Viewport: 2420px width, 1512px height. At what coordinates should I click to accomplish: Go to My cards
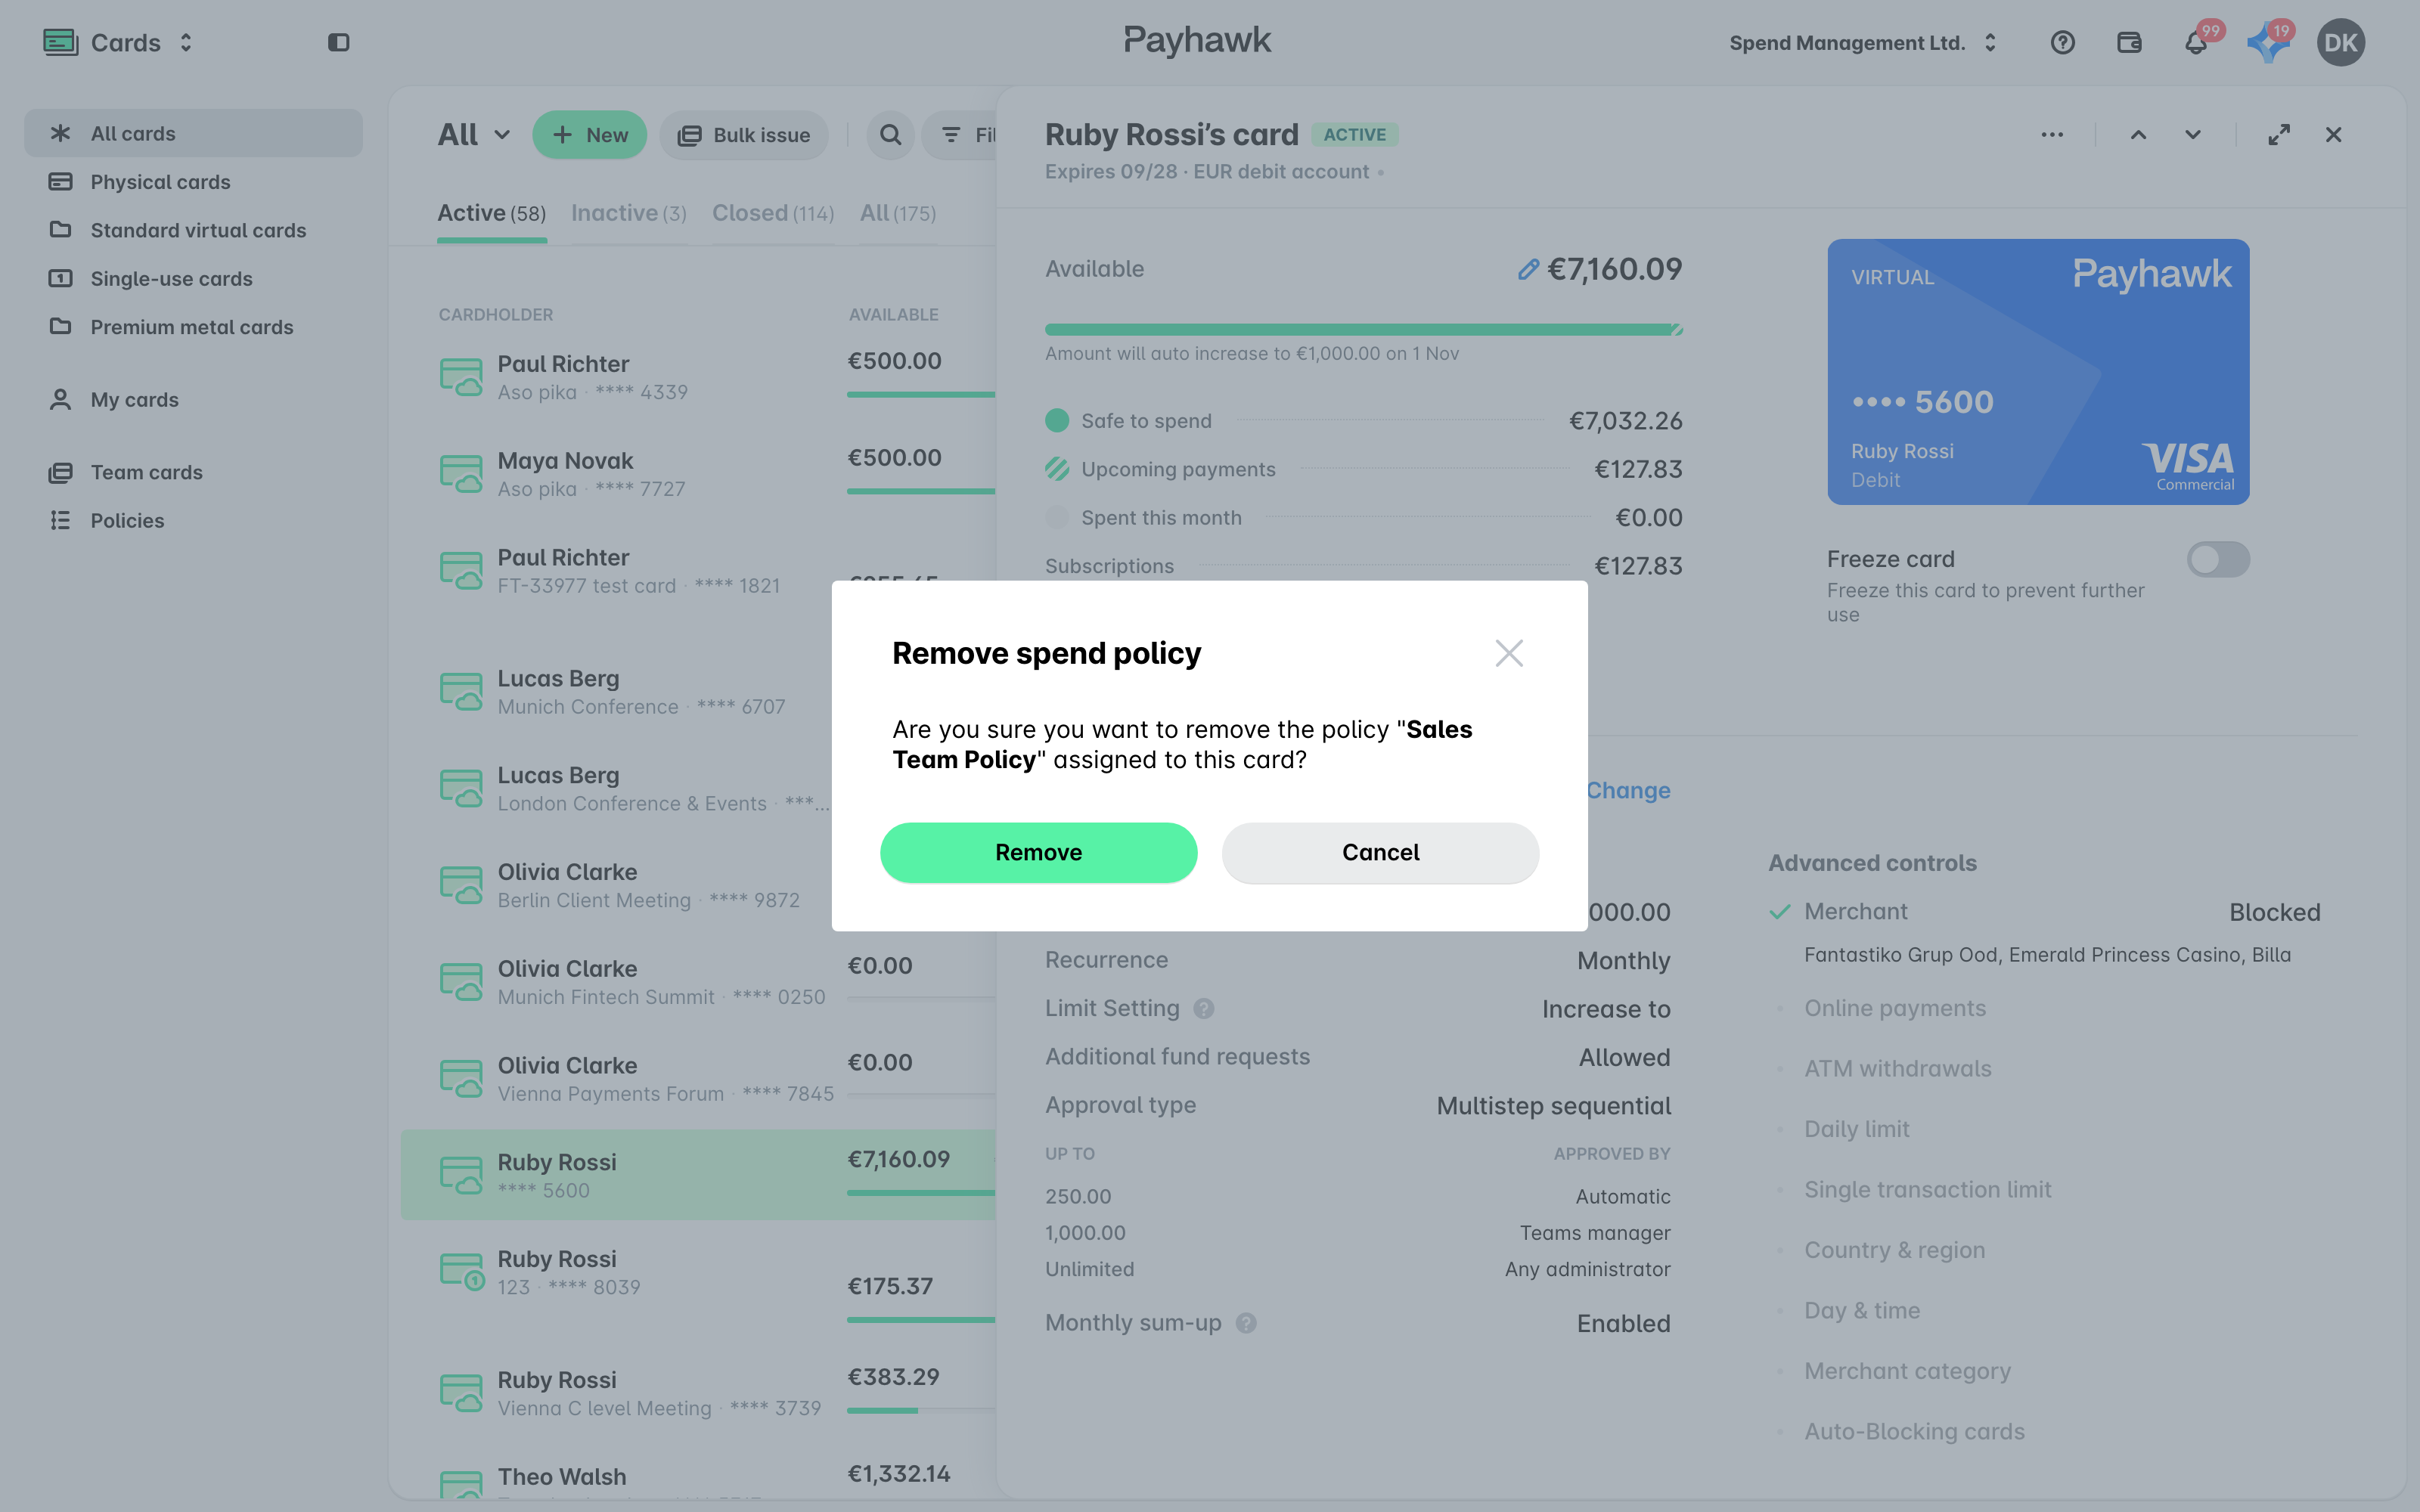pyautogui.click(x=193, y=400)
